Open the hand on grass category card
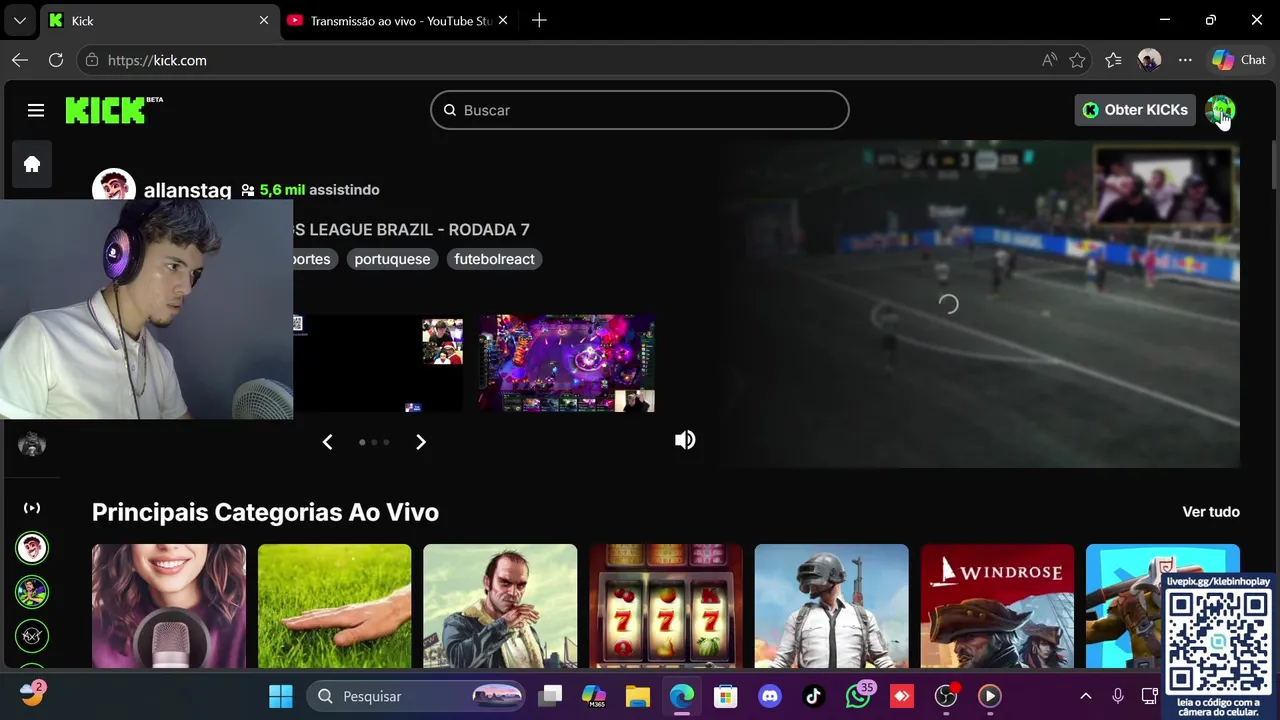Viewport: 1280px width, 720px height. [335, 606]
